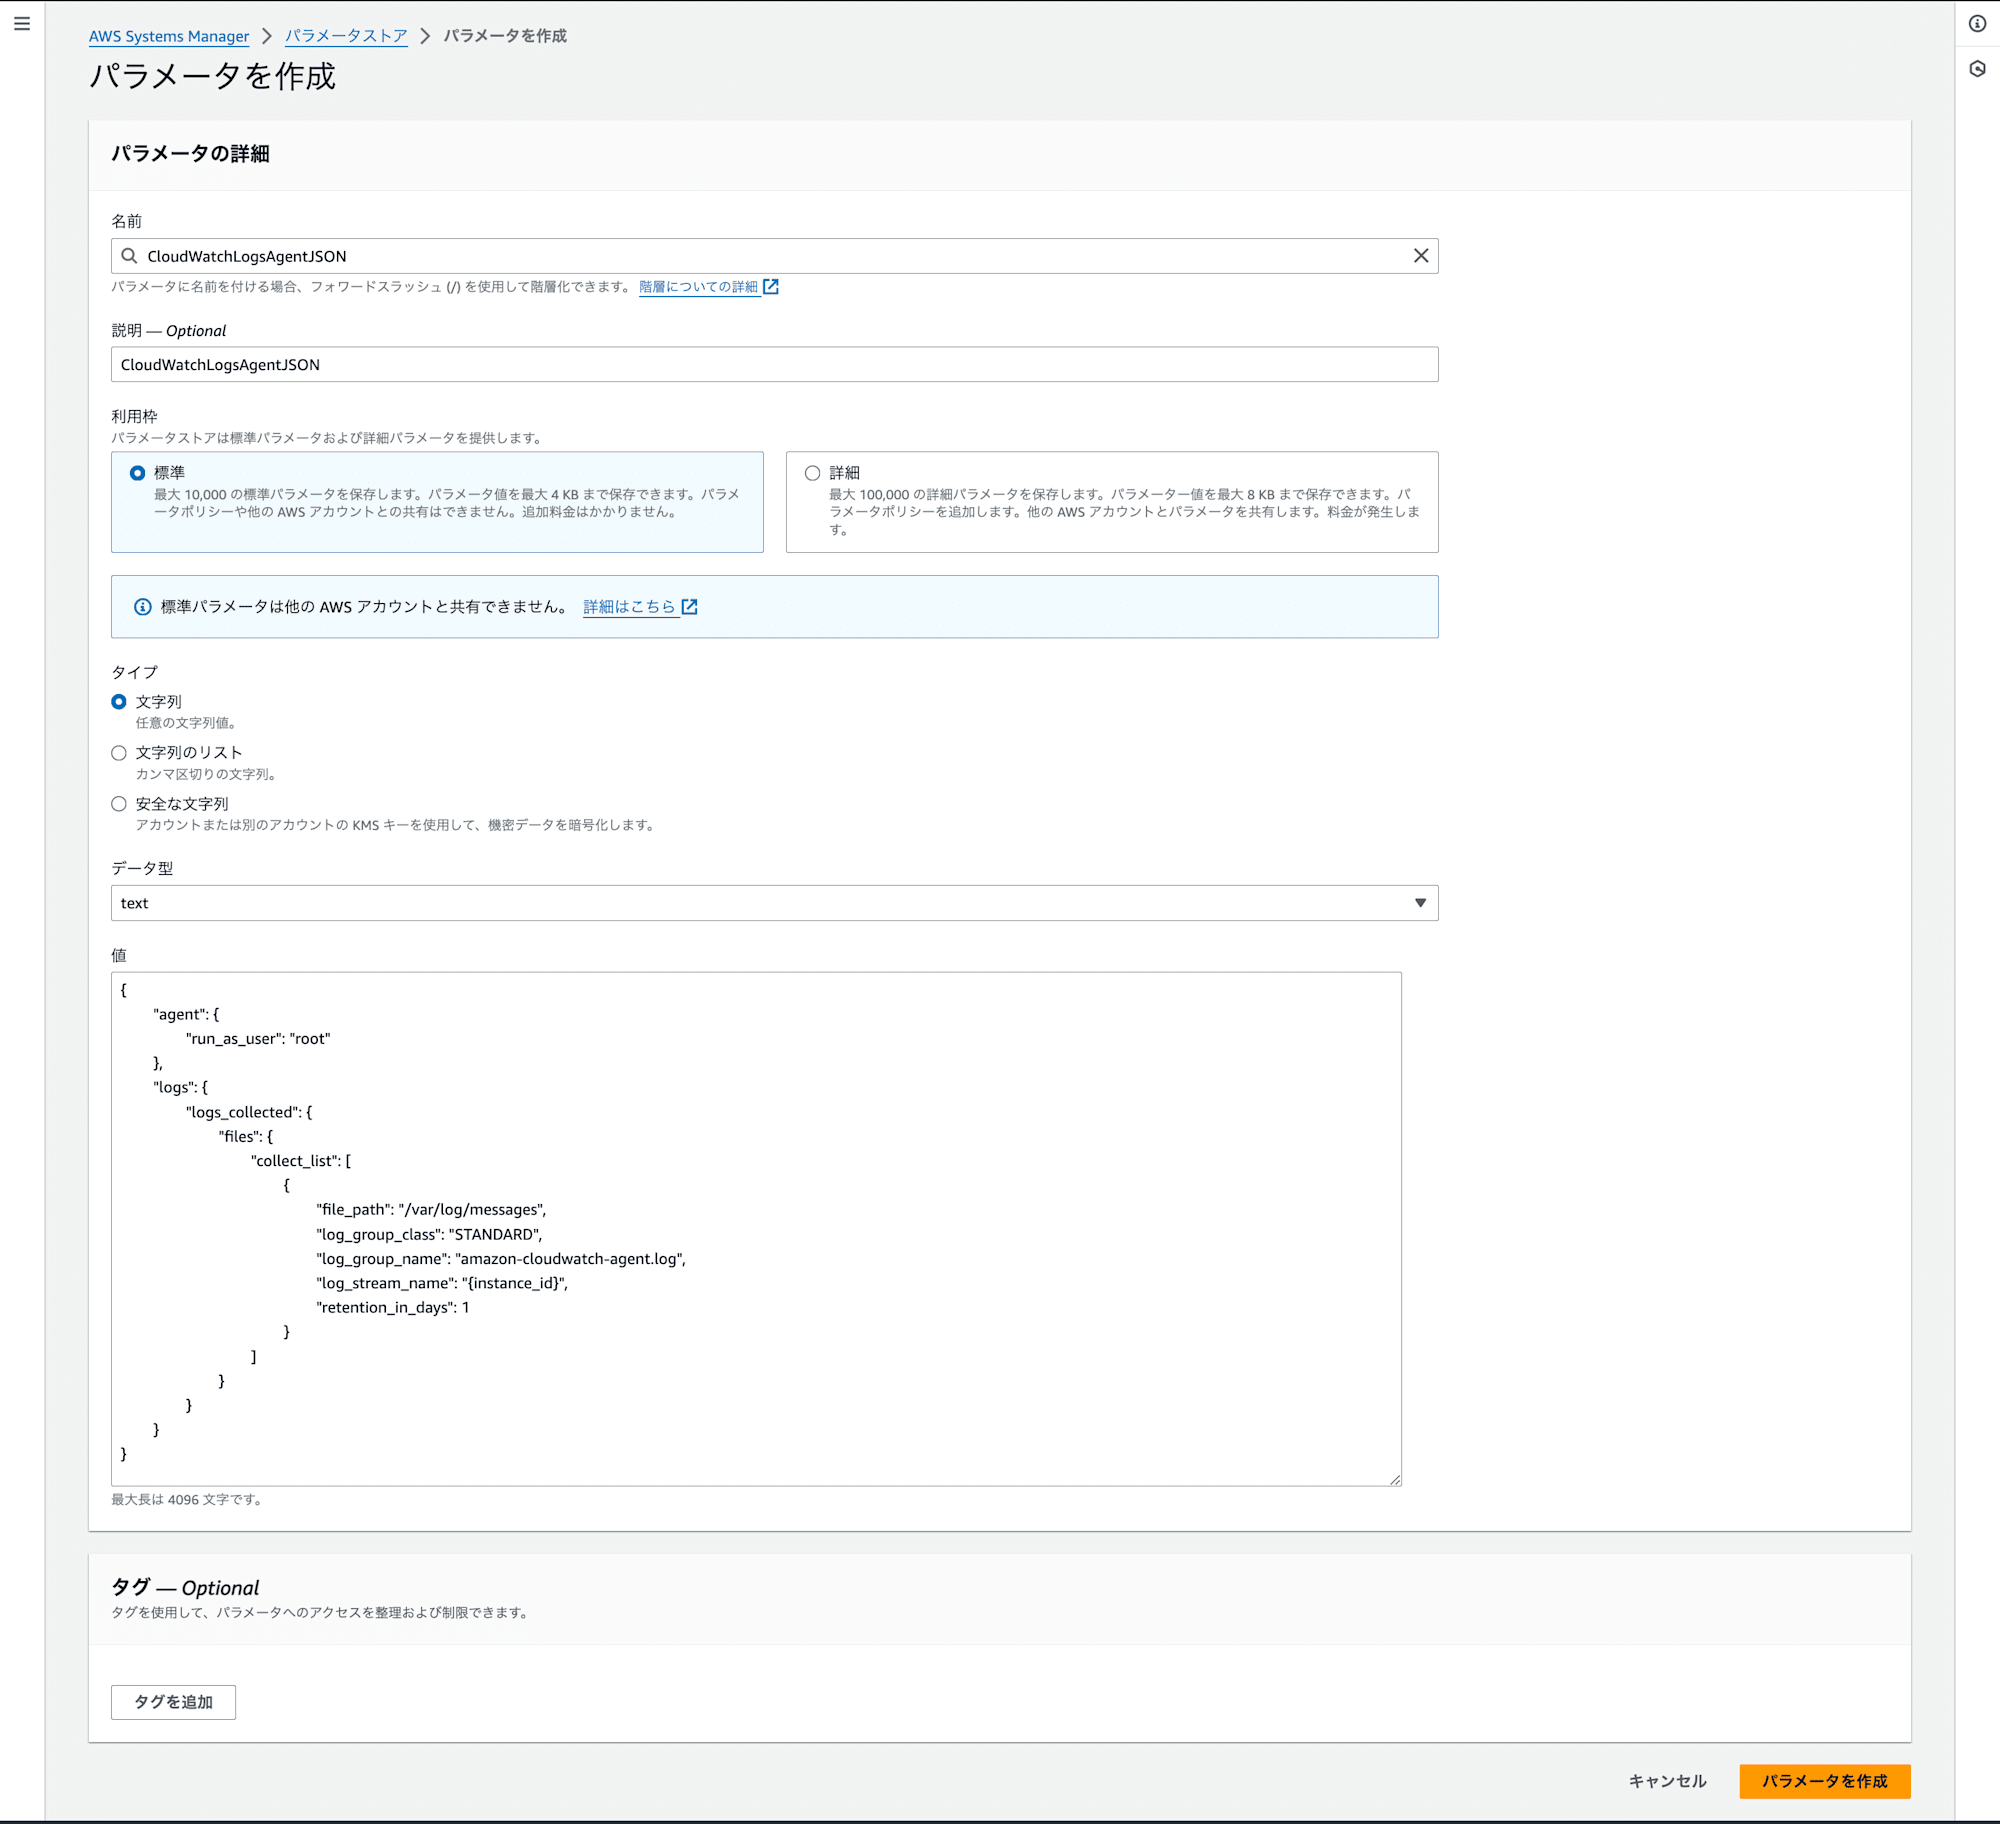Click the タグ — Optional section heading
The image size is (2000, 1824).
coord(185,1588)
